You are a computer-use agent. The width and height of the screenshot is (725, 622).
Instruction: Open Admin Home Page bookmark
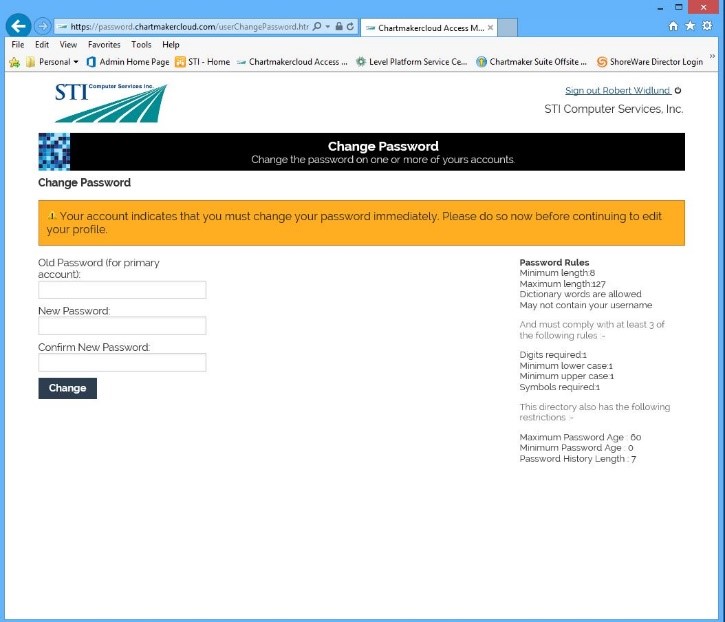(x=128, y=62)
